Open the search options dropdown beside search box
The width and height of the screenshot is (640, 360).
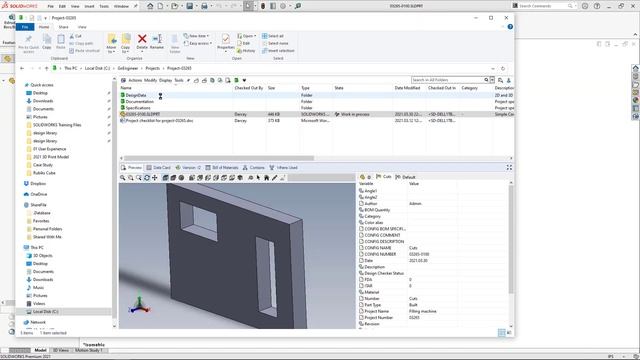pos(492,80)
